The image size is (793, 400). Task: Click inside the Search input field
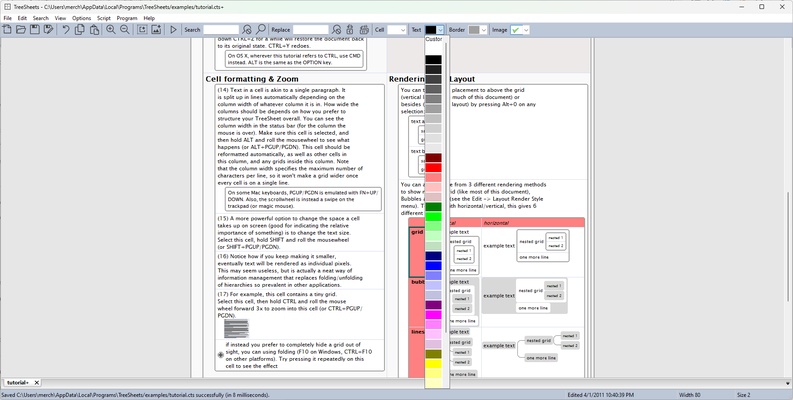221,30
